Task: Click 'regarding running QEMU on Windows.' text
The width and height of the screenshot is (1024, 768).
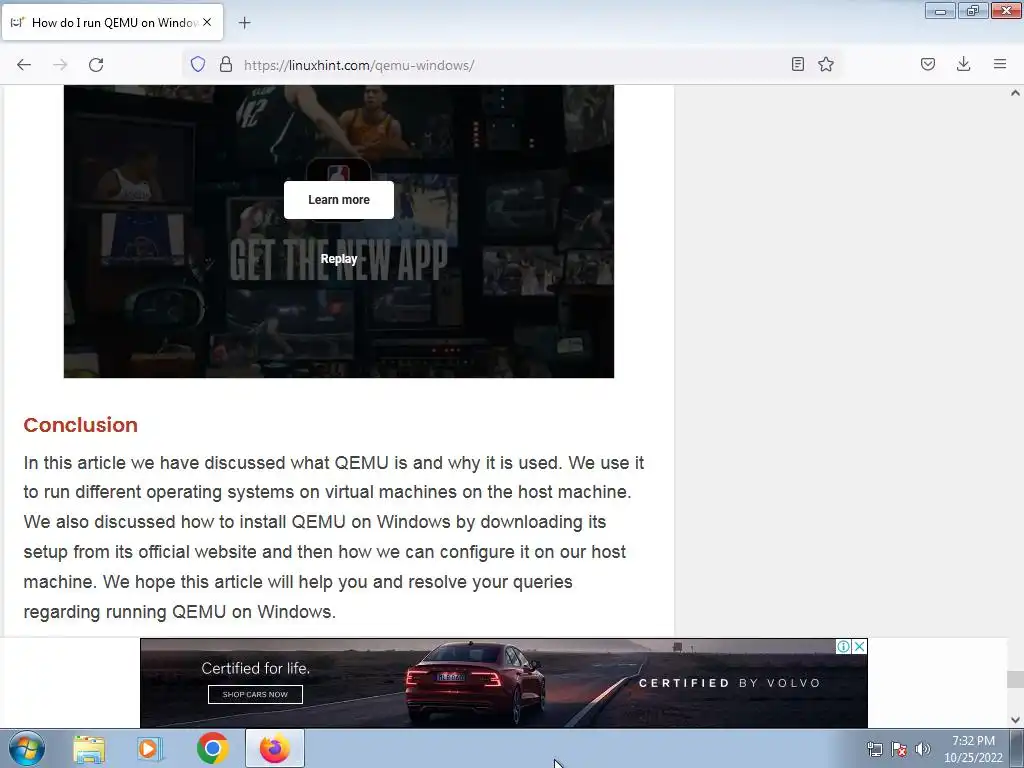Action: coord(180,612)
